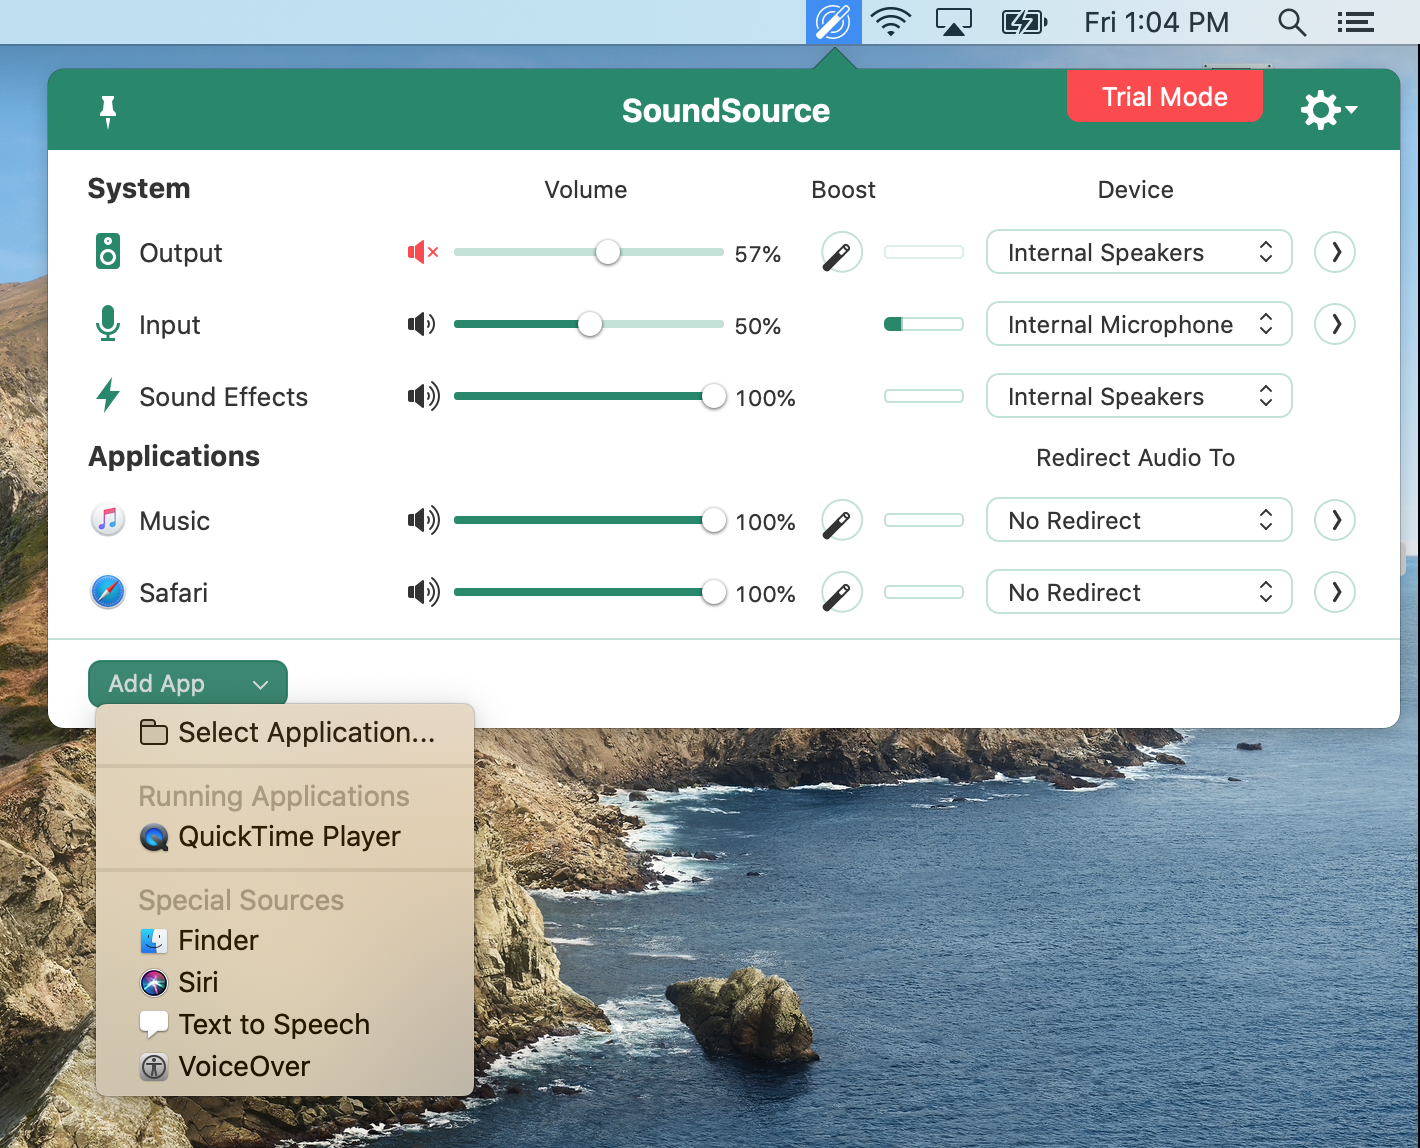Click the battery status icon

[x=1025, y=22]
